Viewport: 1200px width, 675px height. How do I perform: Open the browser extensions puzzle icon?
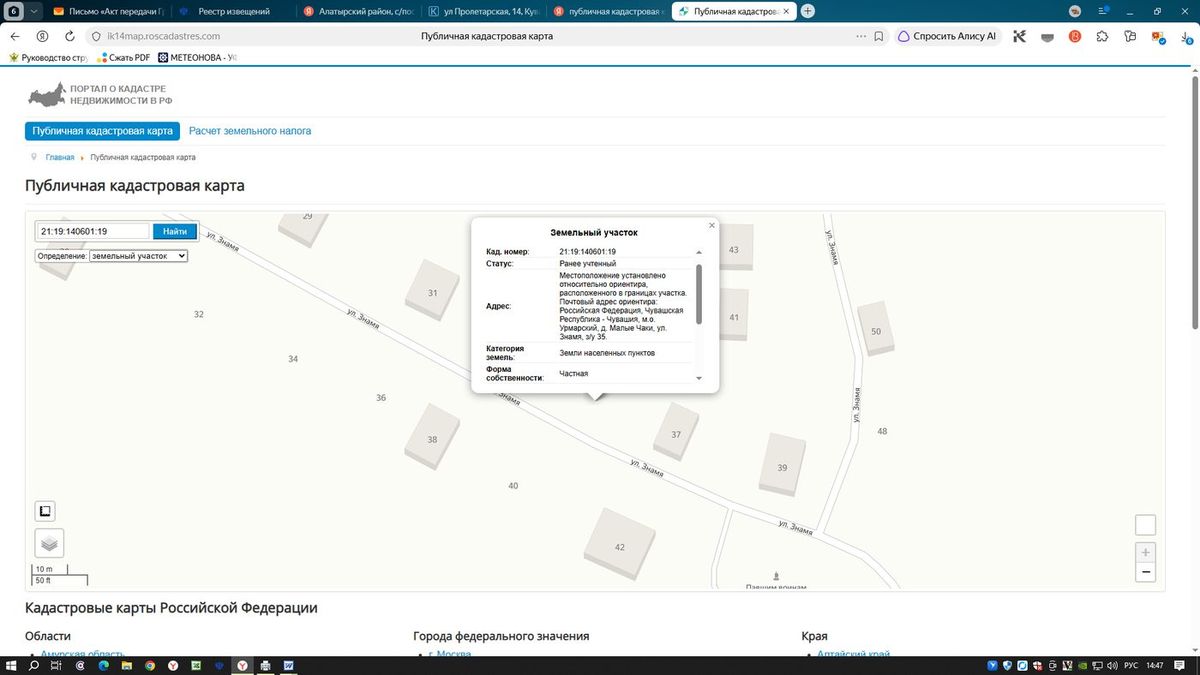pyautogui.click(x=1102, y=36)
